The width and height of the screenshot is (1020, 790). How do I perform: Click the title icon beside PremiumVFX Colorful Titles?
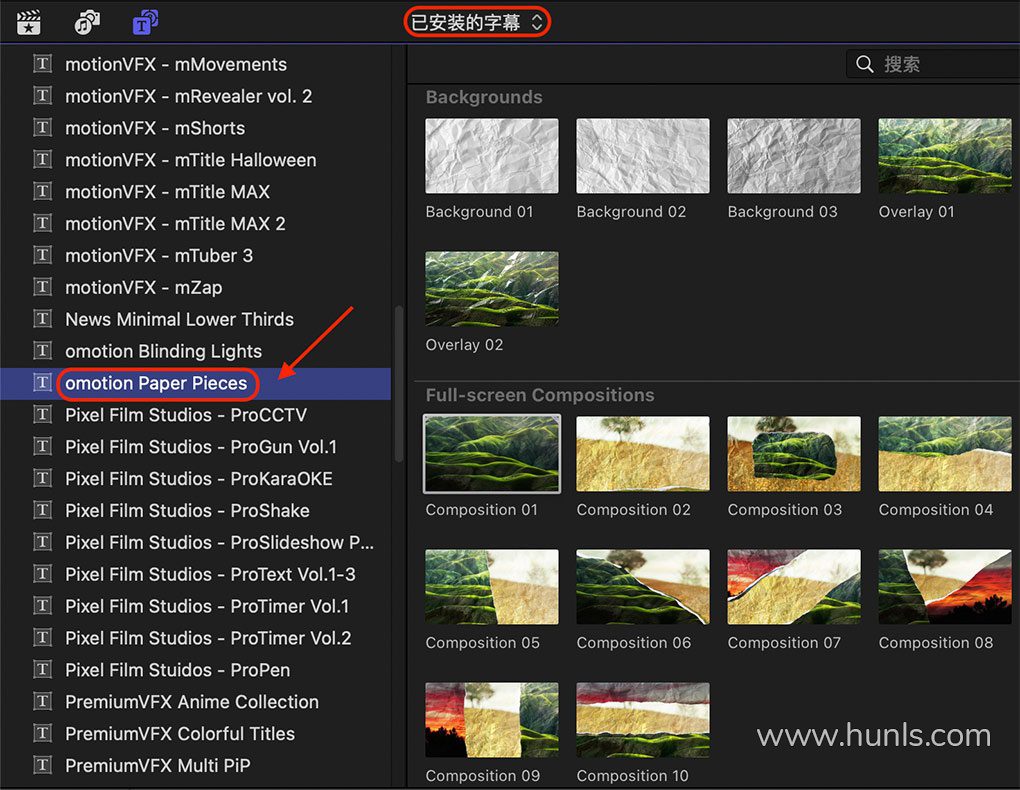[43, 733]
